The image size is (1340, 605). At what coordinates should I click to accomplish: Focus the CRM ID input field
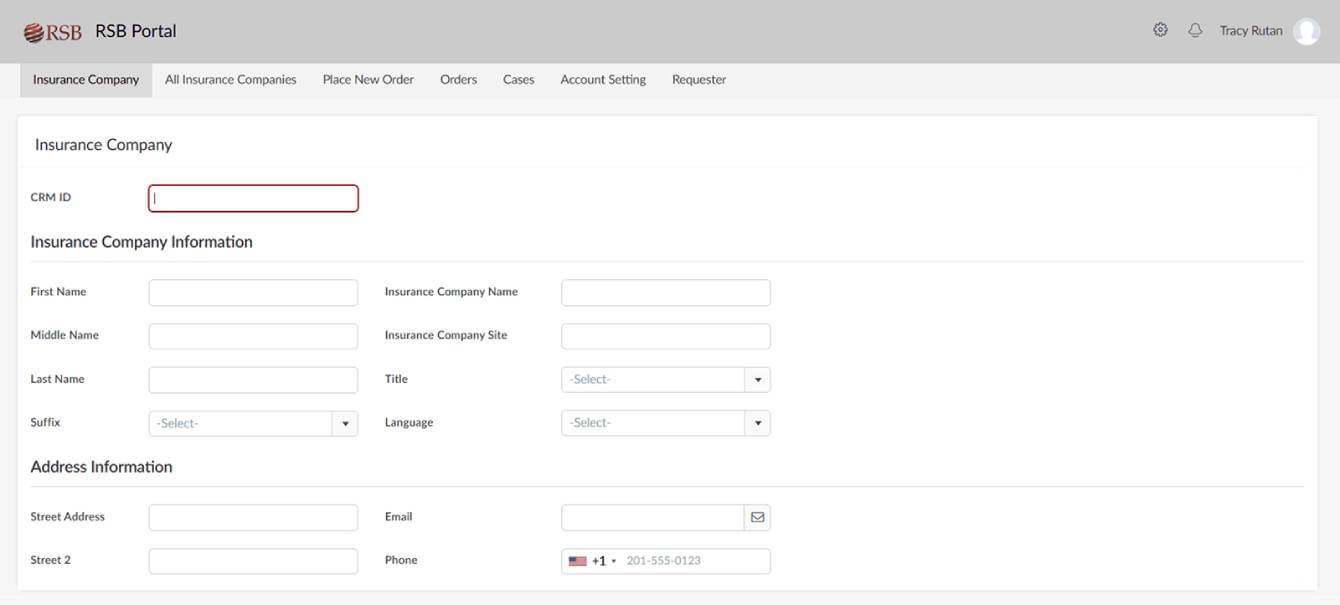(x=253, y=198)
